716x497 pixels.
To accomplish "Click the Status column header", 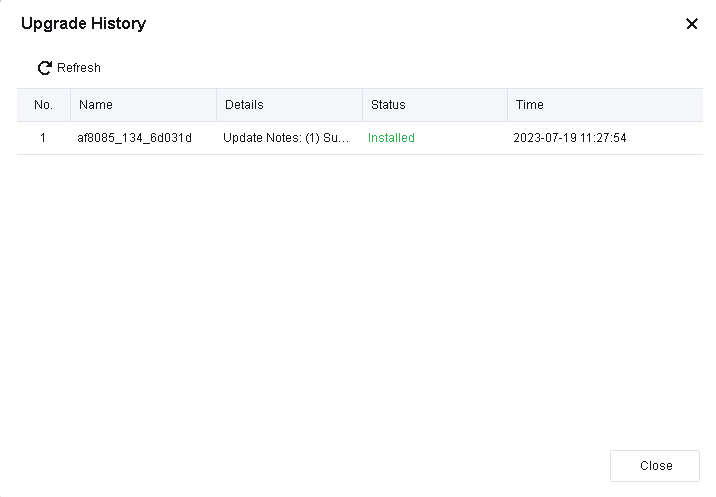I will tap(388, 105).
